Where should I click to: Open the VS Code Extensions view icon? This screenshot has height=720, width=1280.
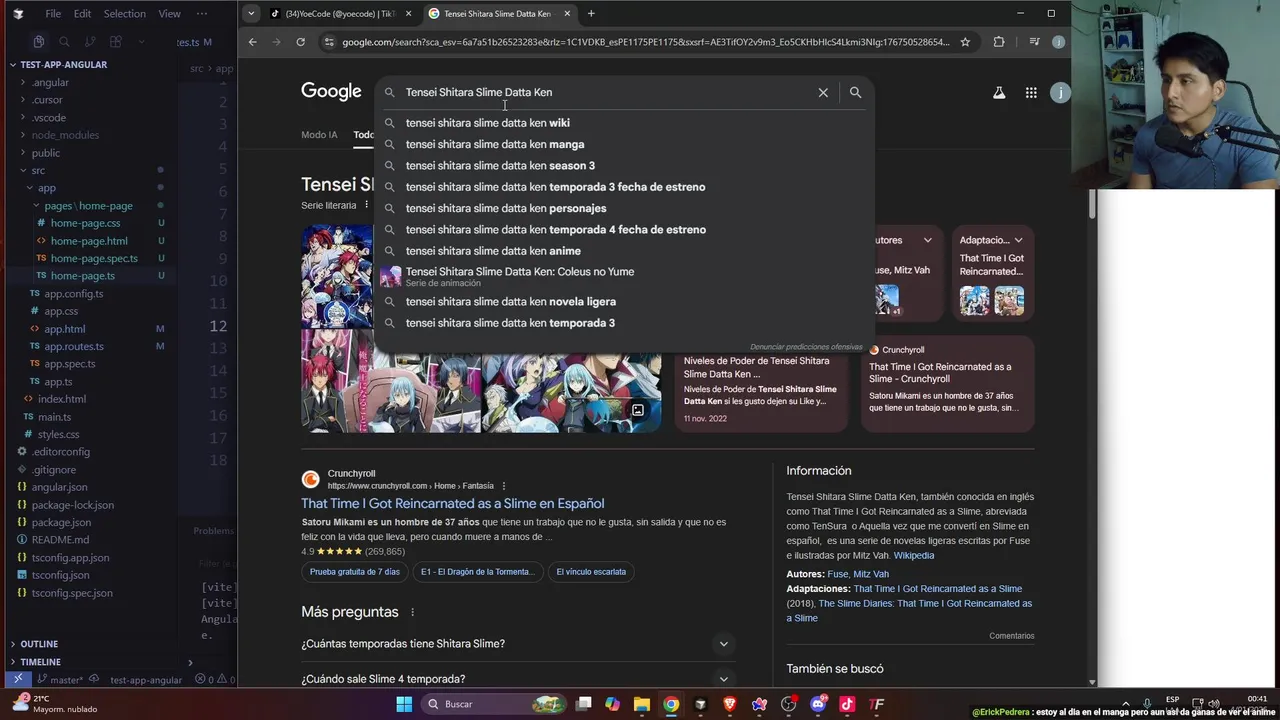coord(116,42)
